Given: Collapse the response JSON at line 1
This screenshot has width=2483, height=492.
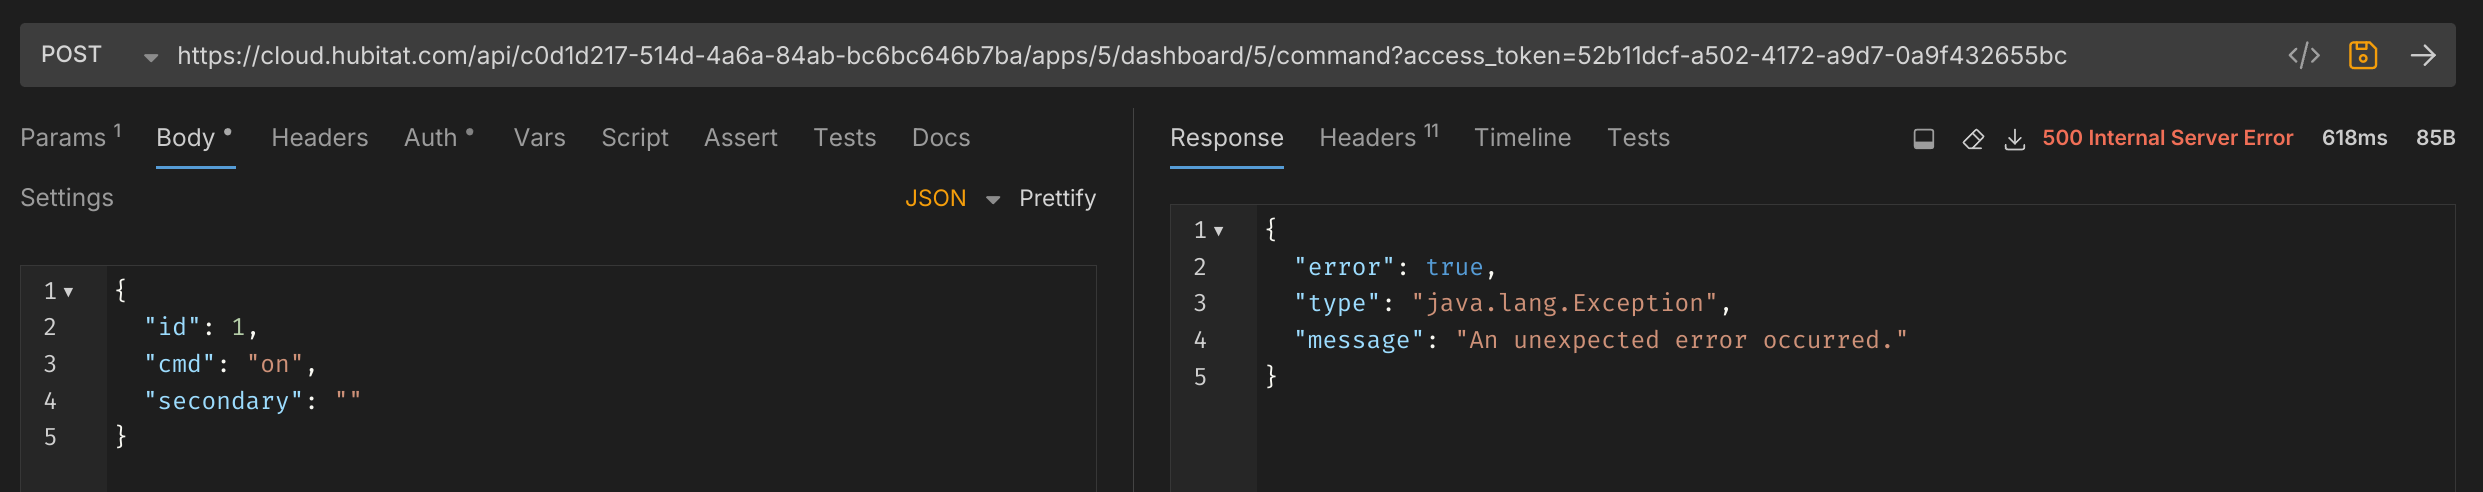Looking at the screenshot, I should click(x=1218, y=231).
